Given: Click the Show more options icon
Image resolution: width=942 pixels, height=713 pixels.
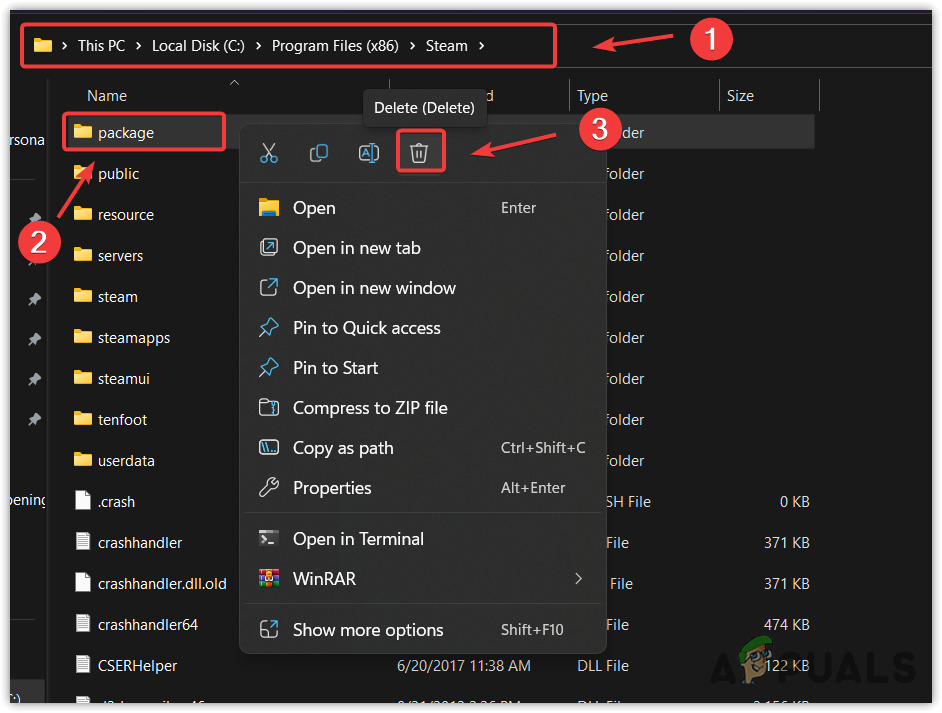Looking at the screenshot, I should [269, 629].
